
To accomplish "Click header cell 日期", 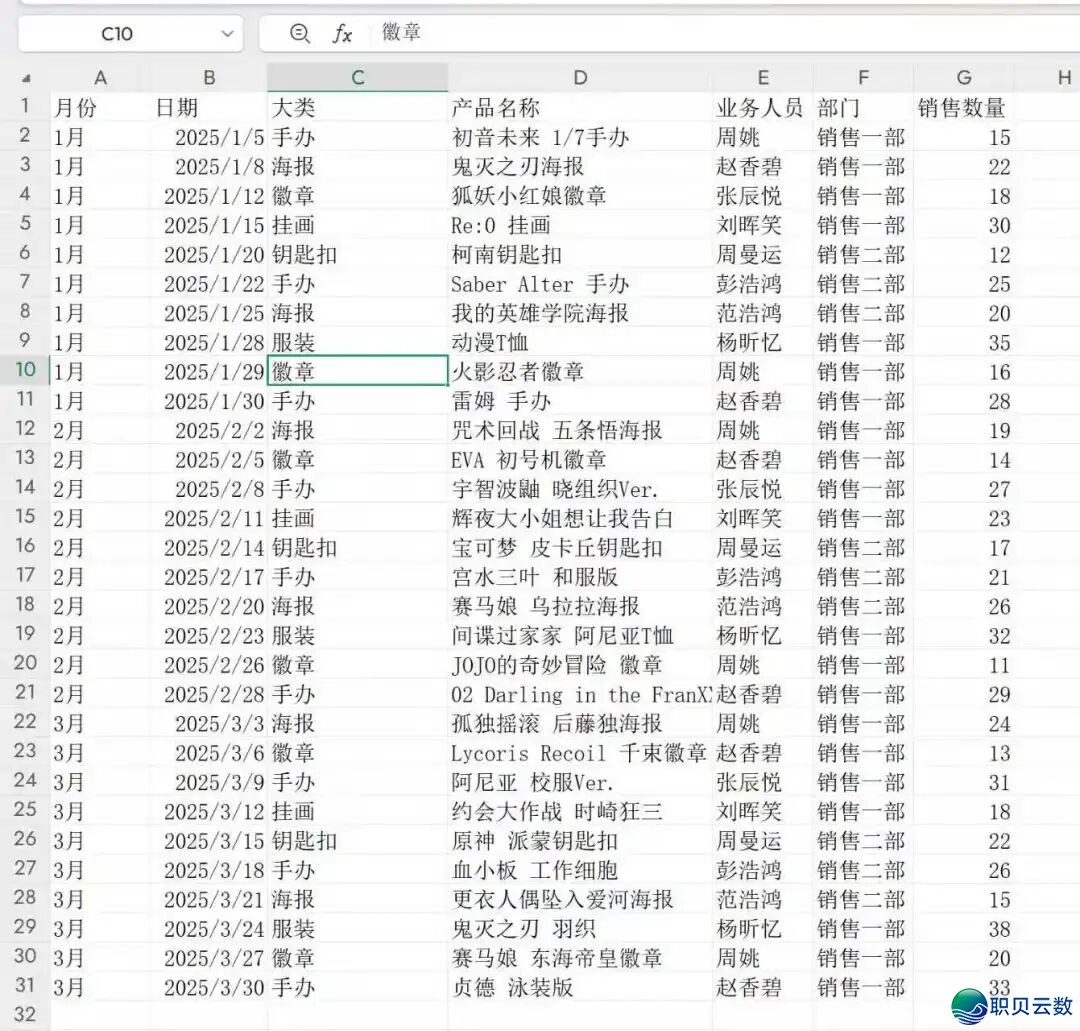I will 209,107.
